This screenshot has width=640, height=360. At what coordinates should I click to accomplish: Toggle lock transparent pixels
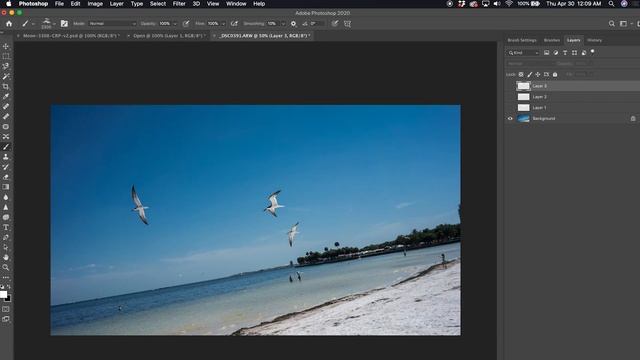(x=521, y=74)
